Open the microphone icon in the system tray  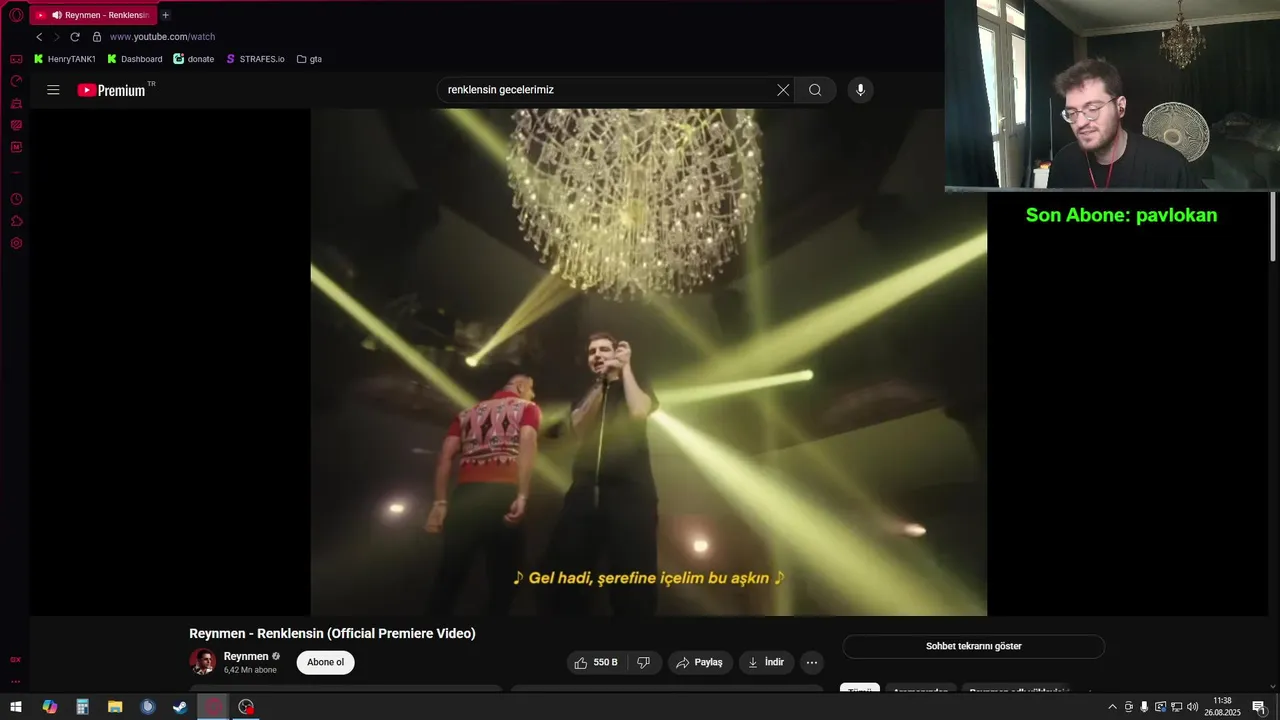point(1144,707)
